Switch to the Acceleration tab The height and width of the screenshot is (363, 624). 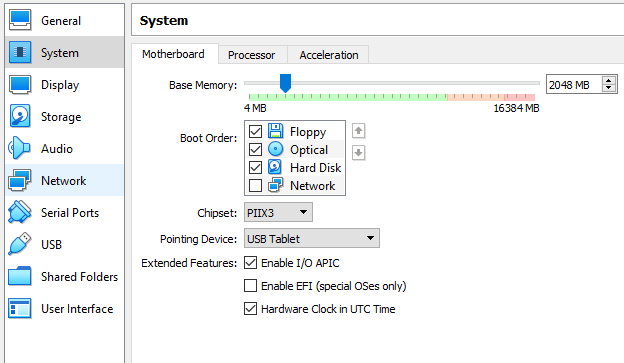tap(329, 55)
